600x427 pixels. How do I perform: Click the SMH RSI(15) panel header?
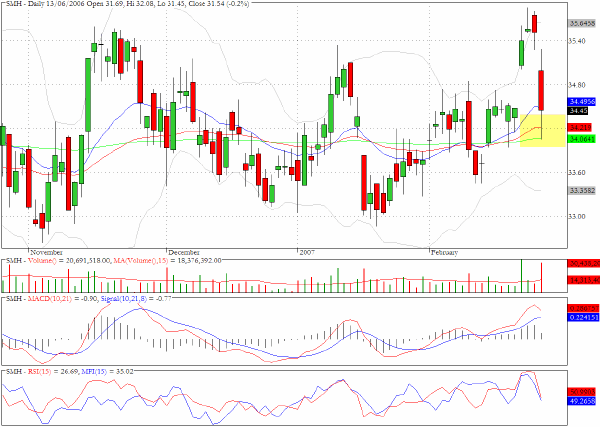tap(70, 372)
